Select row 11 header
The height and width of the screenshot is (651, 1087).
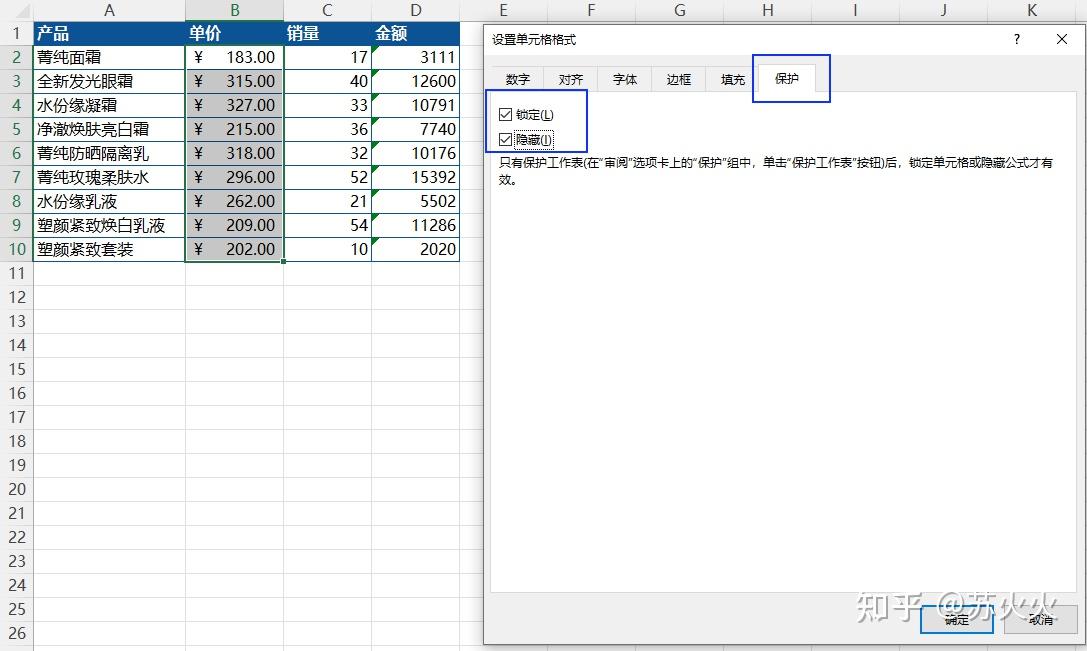[16, 273]
